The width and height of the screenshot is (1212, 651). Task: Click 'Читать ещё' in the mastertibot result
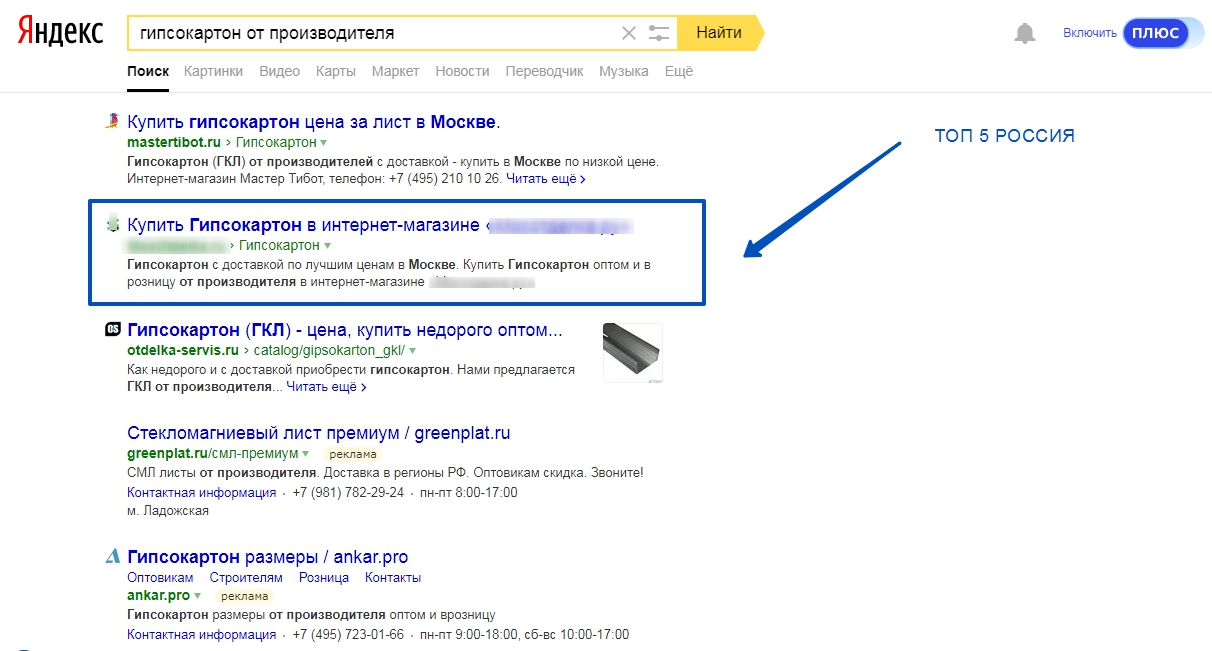coord(545,179)
